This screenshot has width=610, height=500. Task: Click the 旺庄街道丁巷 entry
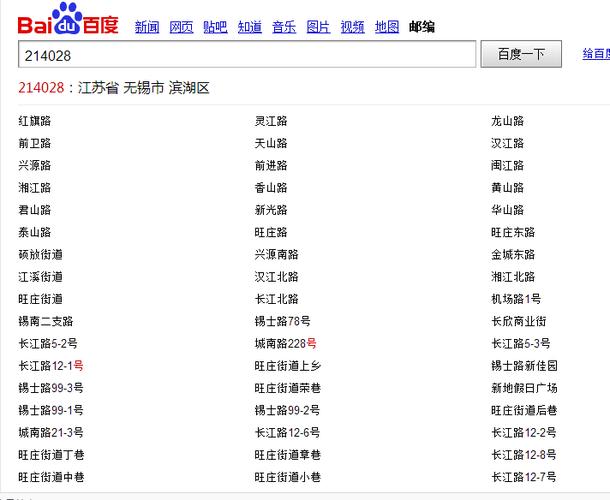[51, 454]
